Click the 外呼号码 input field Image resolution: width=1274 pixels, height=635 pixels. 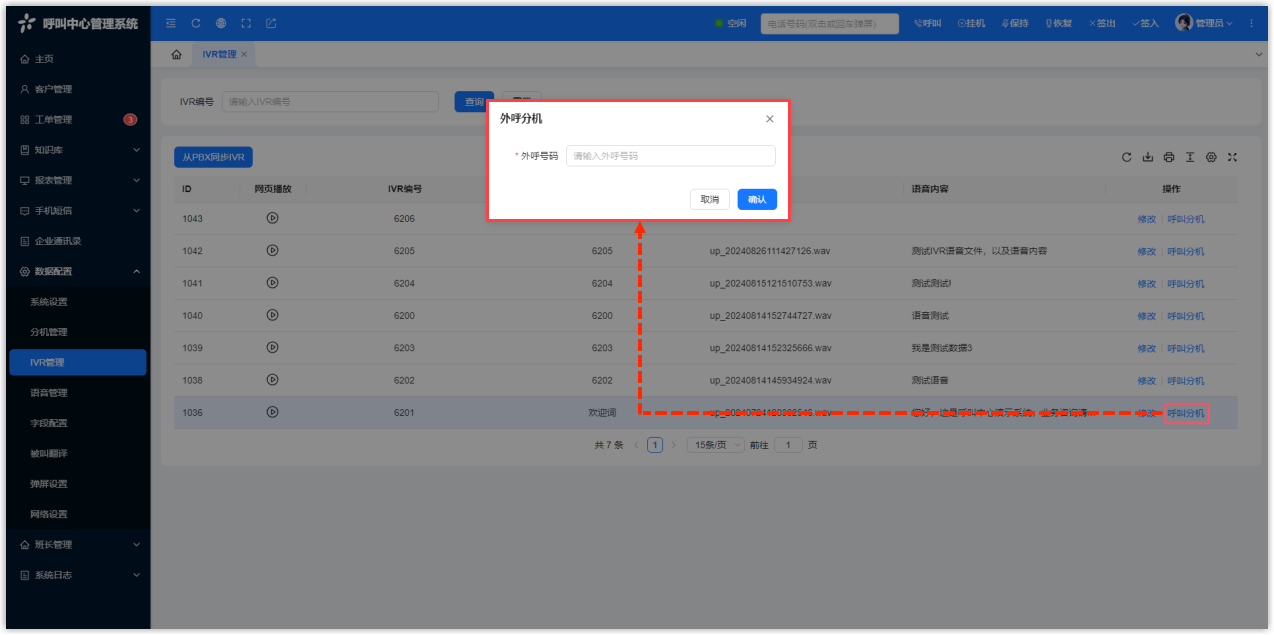click(670, 156)
